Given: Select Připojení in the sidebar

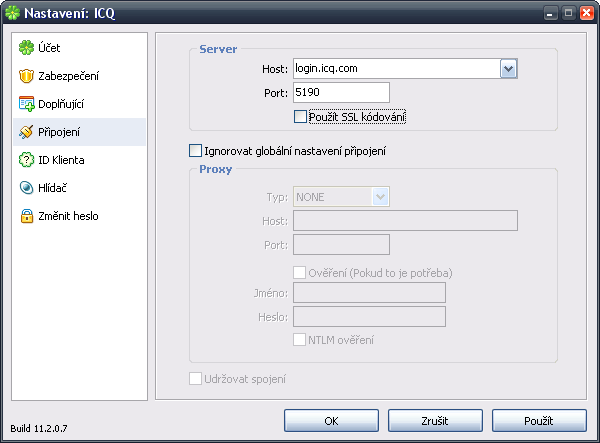Looking at the screenshot, I should 79,132.
